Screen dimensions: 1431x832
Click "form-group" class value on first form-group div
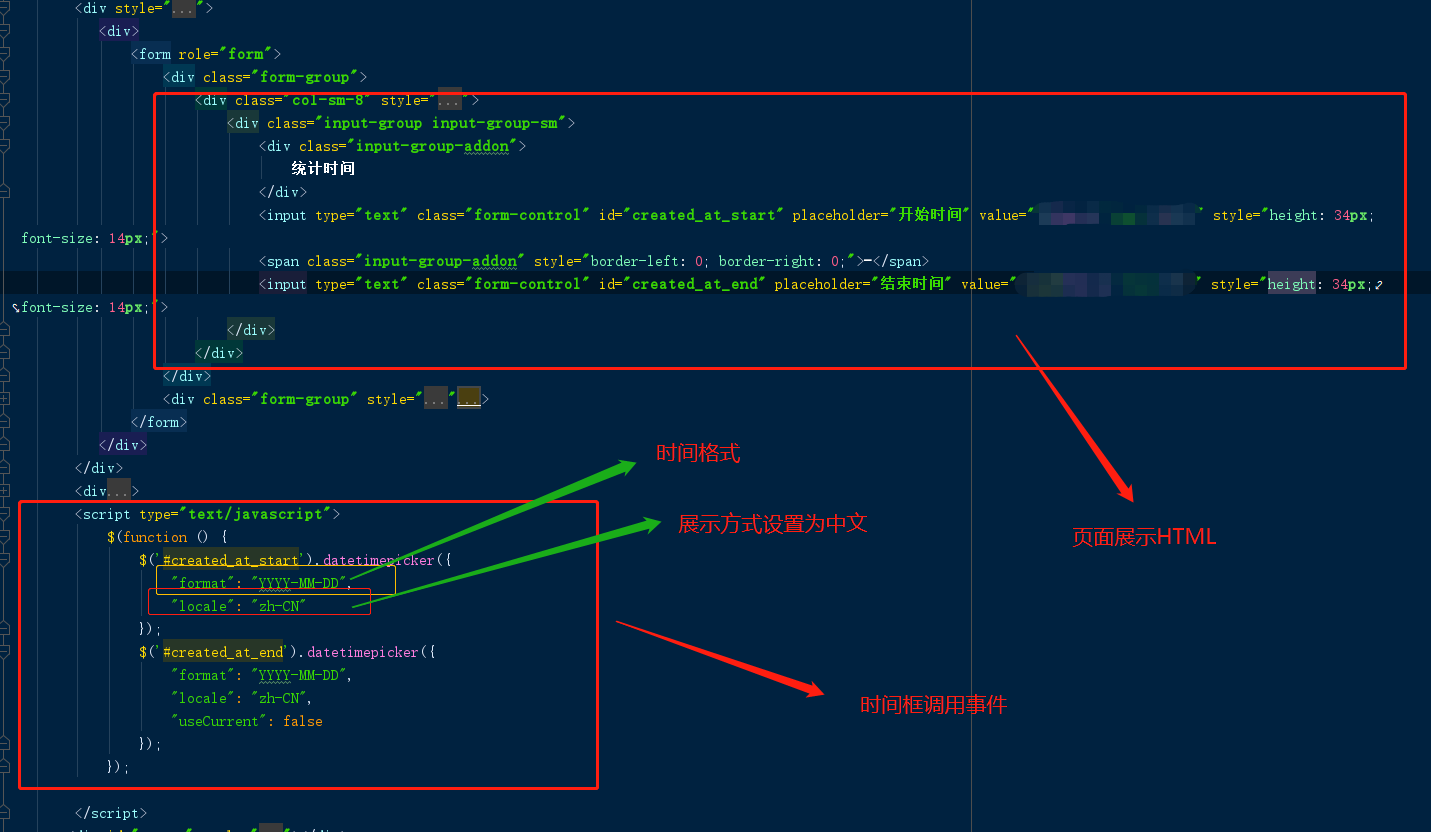[303, 77]
